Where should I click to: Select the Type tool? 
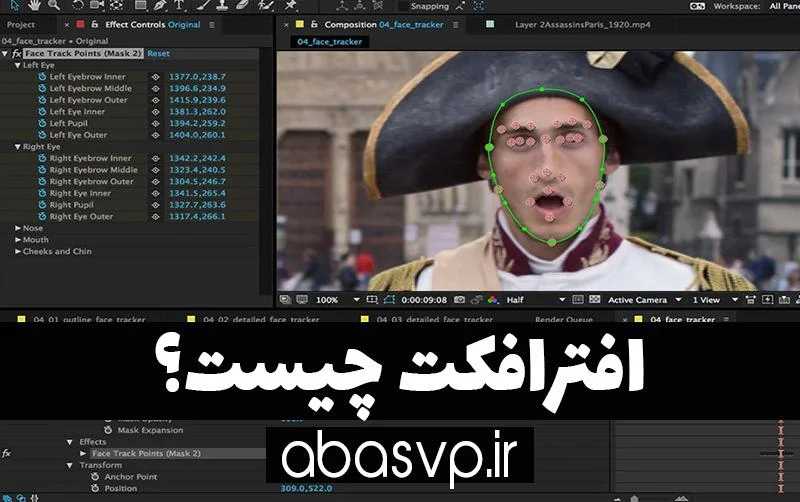click(x=179, y=5)
